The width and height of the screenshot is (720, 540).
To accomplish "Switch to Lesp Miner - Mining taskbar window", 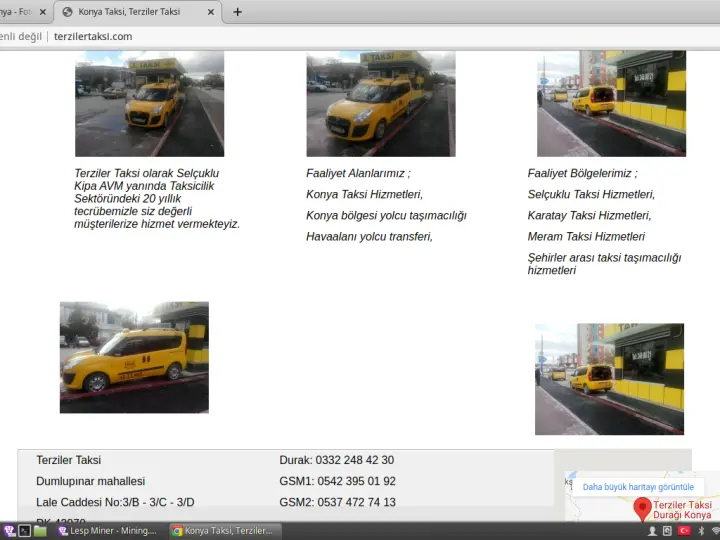I will (108, 531).
